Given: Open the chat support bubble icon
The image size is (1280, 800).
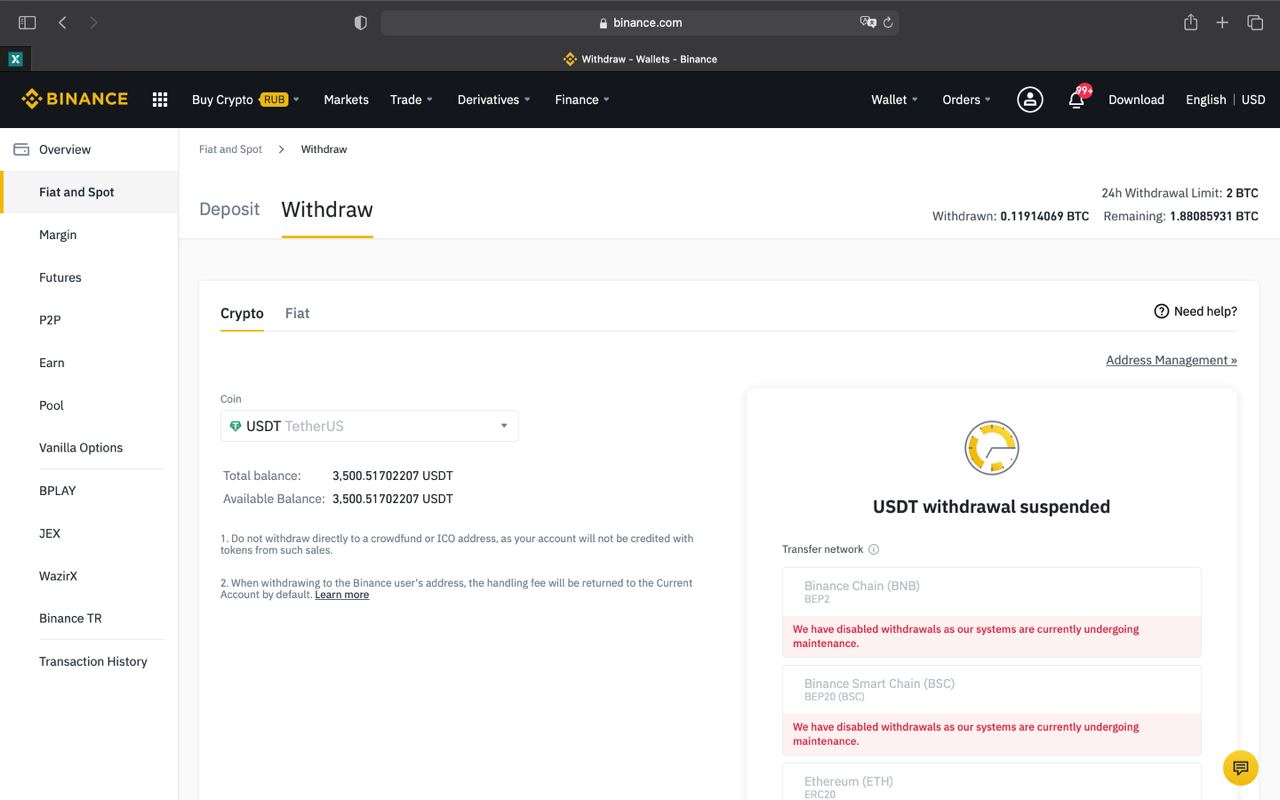Looking at the screenshot, I should tap(1240, 768).
